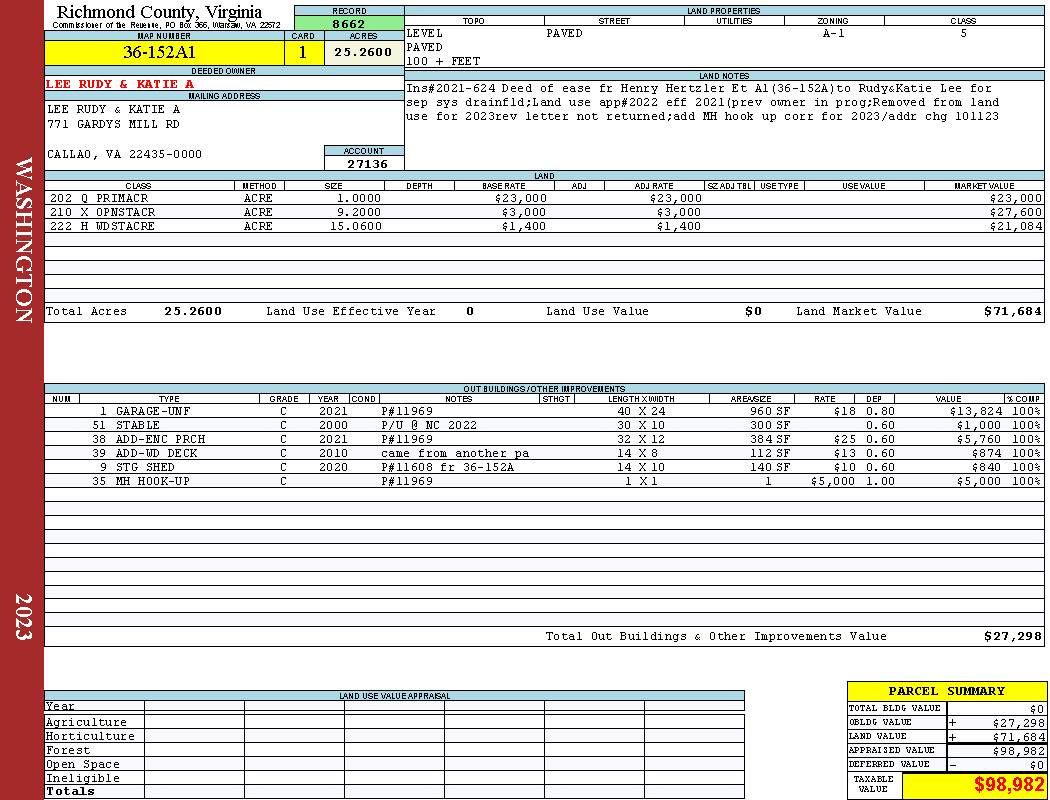1050x800 pixels.
Task: Click the WASHINGTON district sidebar label
Action: [23, 240]
